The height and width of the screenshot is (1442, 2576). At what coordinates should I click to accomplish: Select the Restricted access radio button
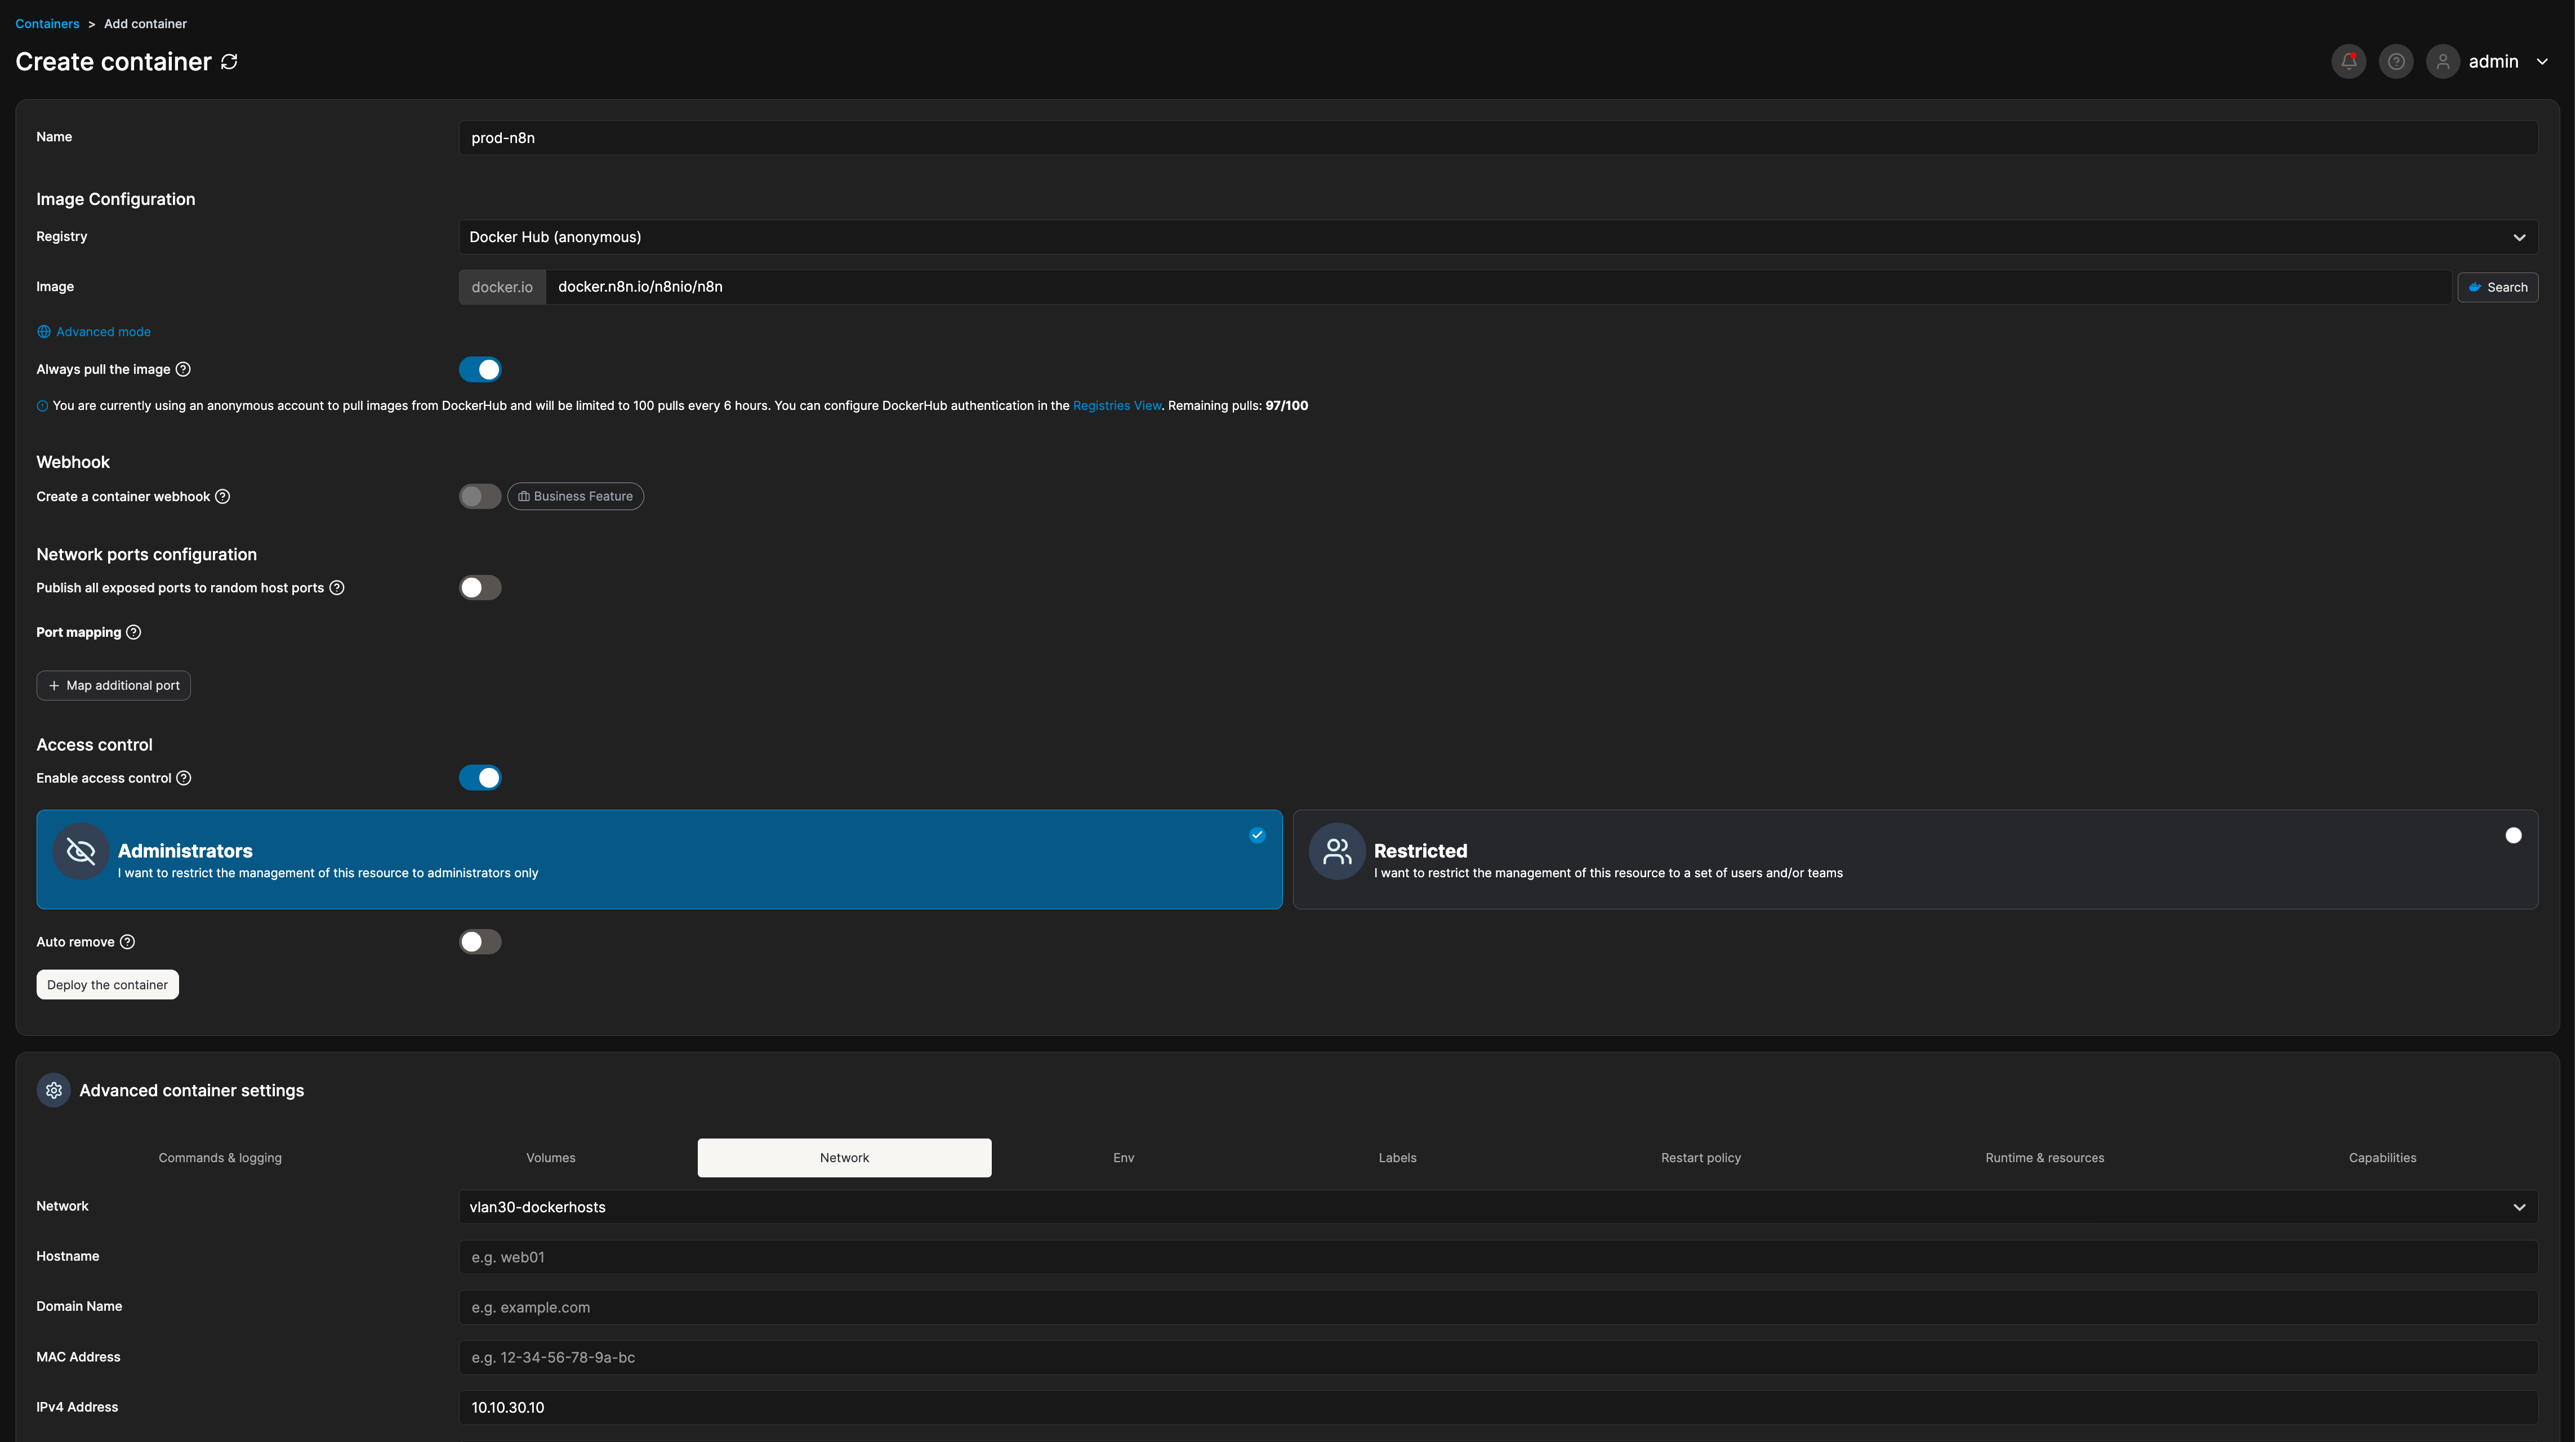[x=2513, y=835]
